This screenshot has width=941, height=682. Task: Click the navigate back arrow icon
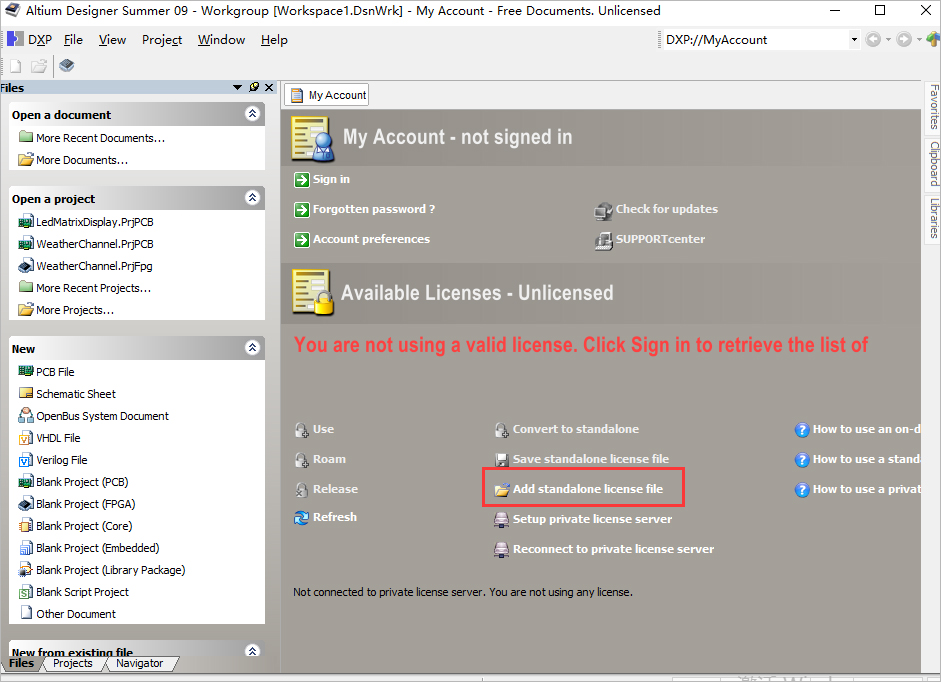coord(873,40)
